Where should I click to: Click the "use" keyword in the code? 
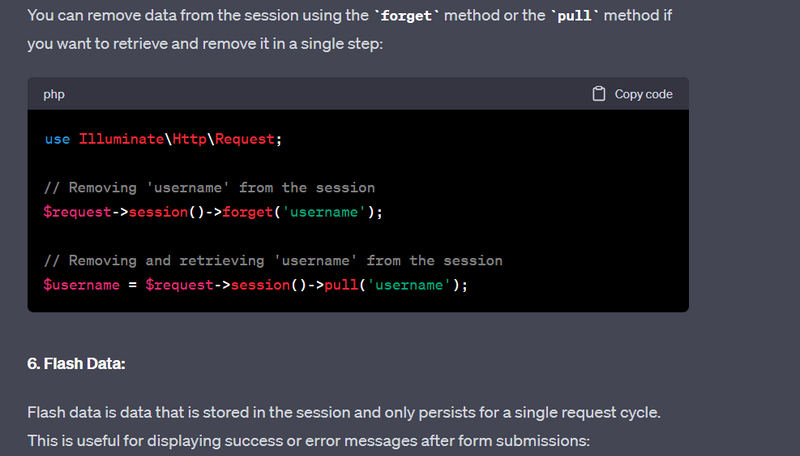point(57,139)
